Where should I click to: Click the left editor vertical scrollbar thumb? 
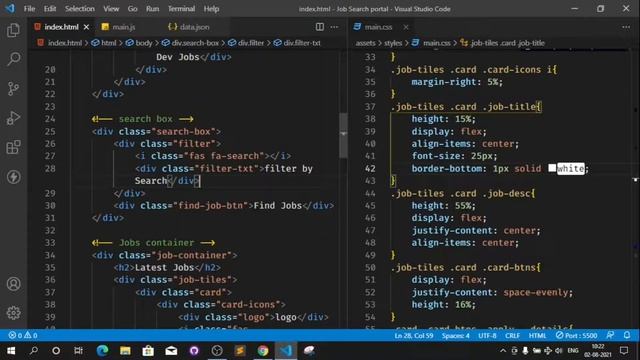(343, 135)
